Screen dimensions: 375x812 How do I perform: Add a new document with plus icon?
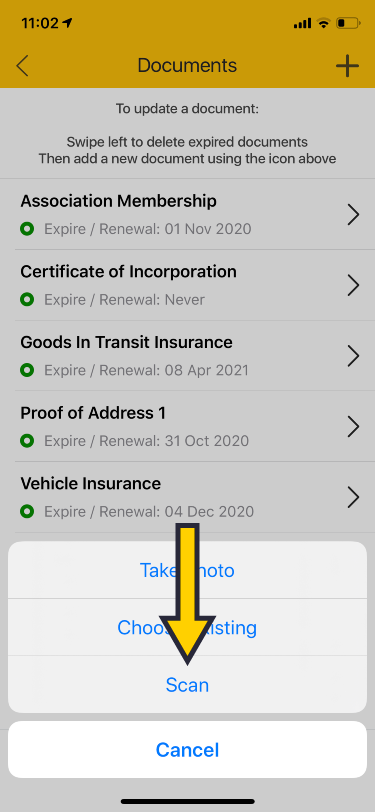tap(347, 66)
